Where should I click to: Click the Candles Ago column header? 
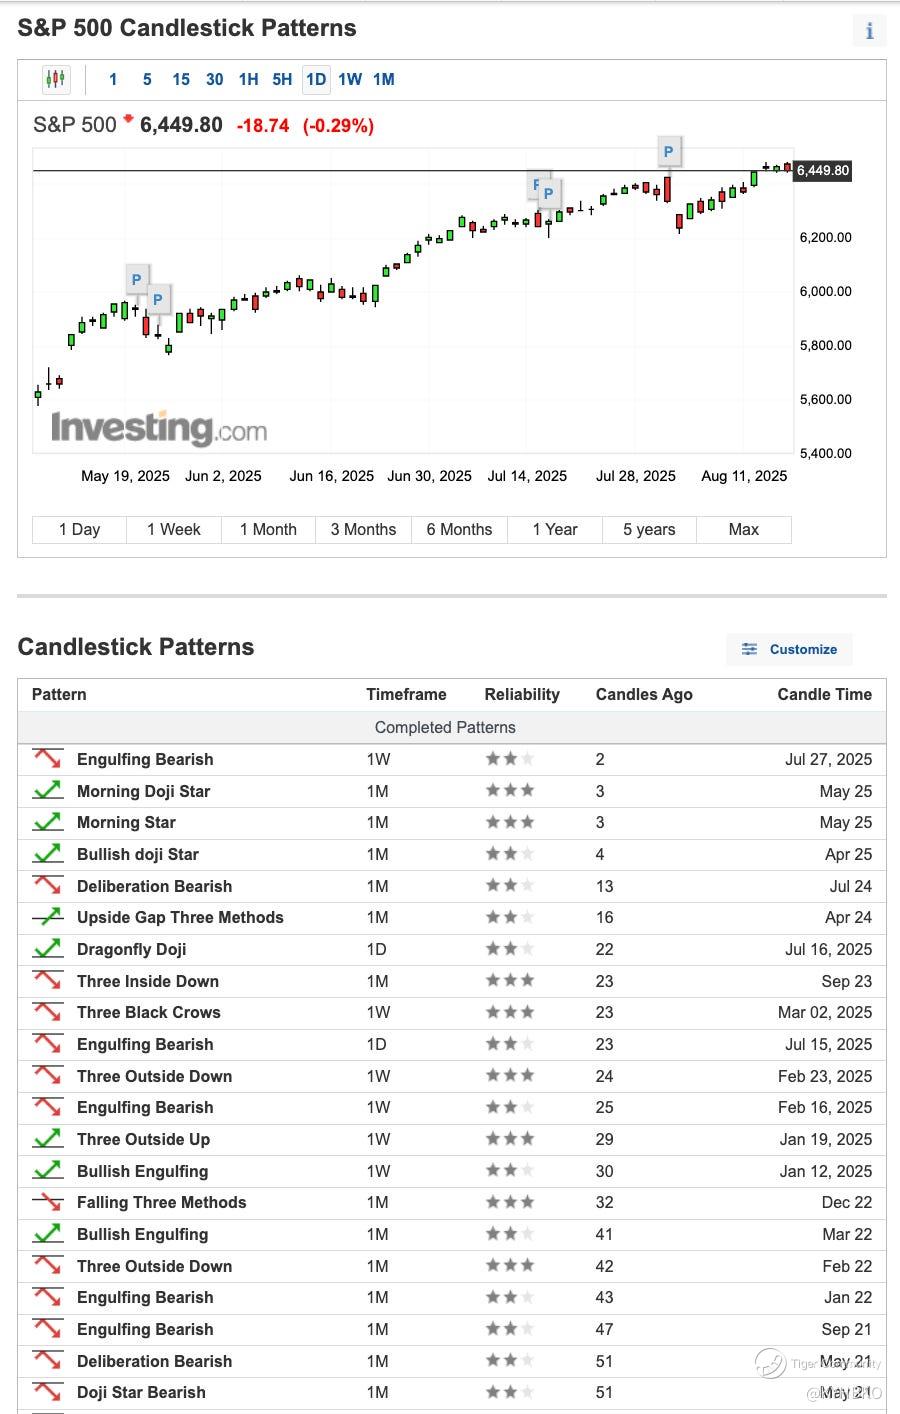pyautogui.click(x=644, y=694)
